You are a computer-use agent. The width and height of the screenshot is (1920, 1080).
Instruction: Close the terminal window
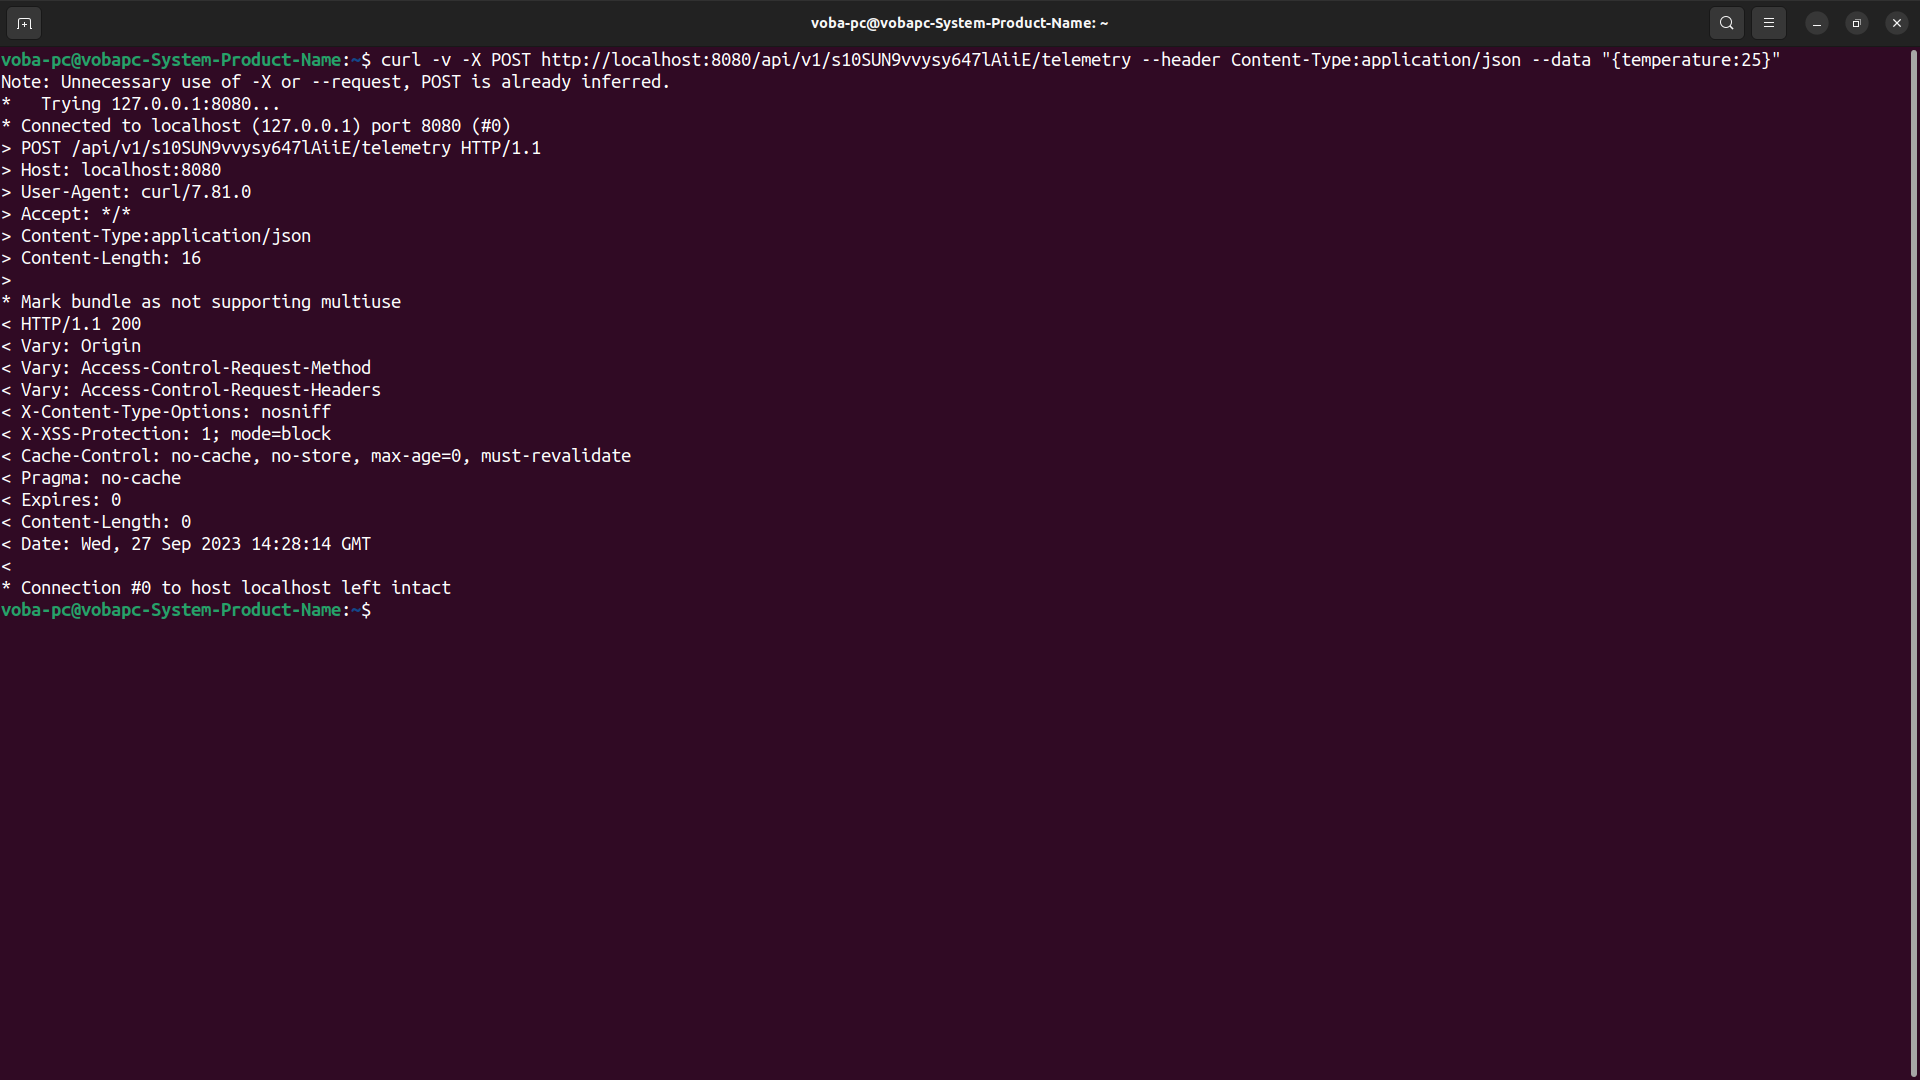[1896, 22]
